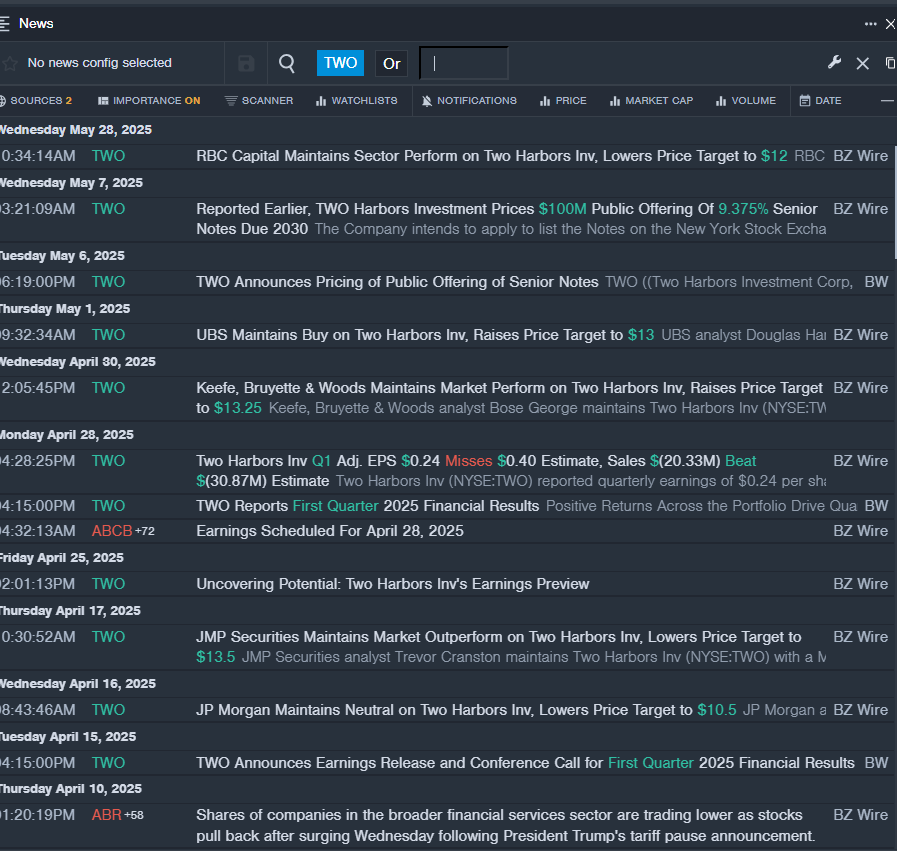Clear the search with the X icon

[x=862, y=63]
